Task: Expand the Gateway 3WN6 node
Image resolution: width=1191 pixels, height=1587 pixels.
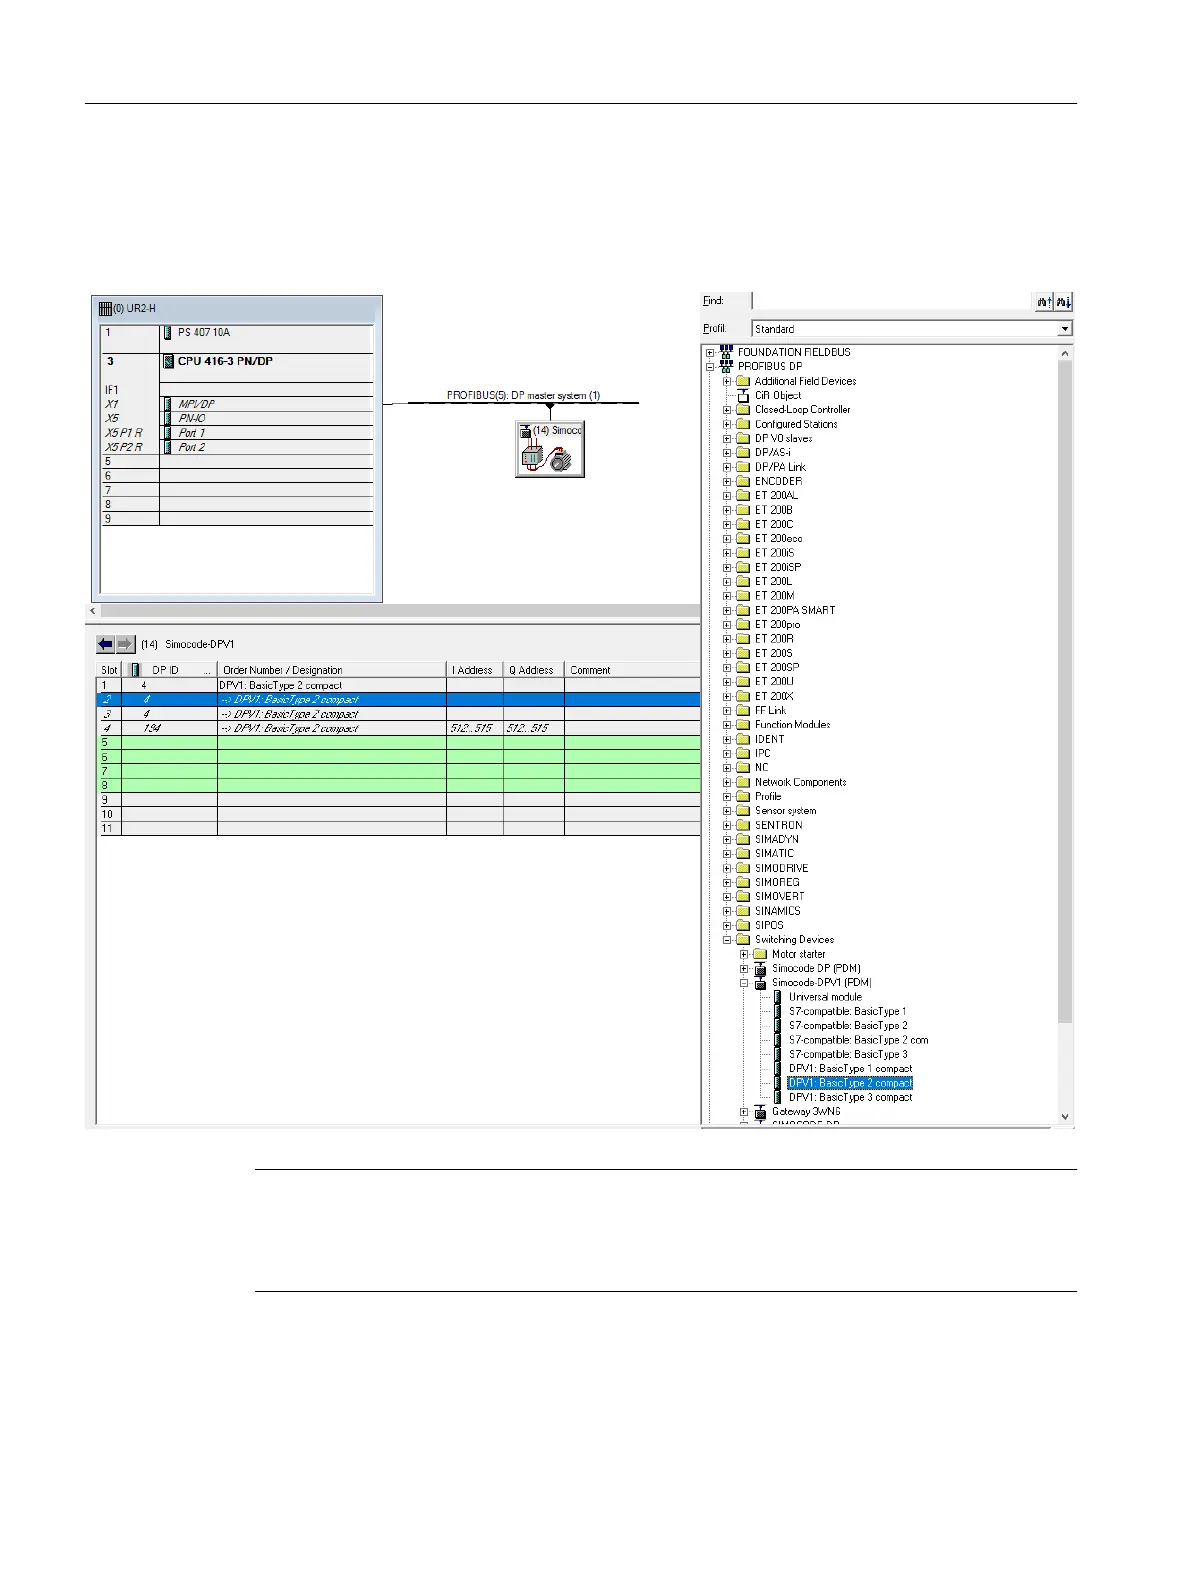Action: 744,1112
